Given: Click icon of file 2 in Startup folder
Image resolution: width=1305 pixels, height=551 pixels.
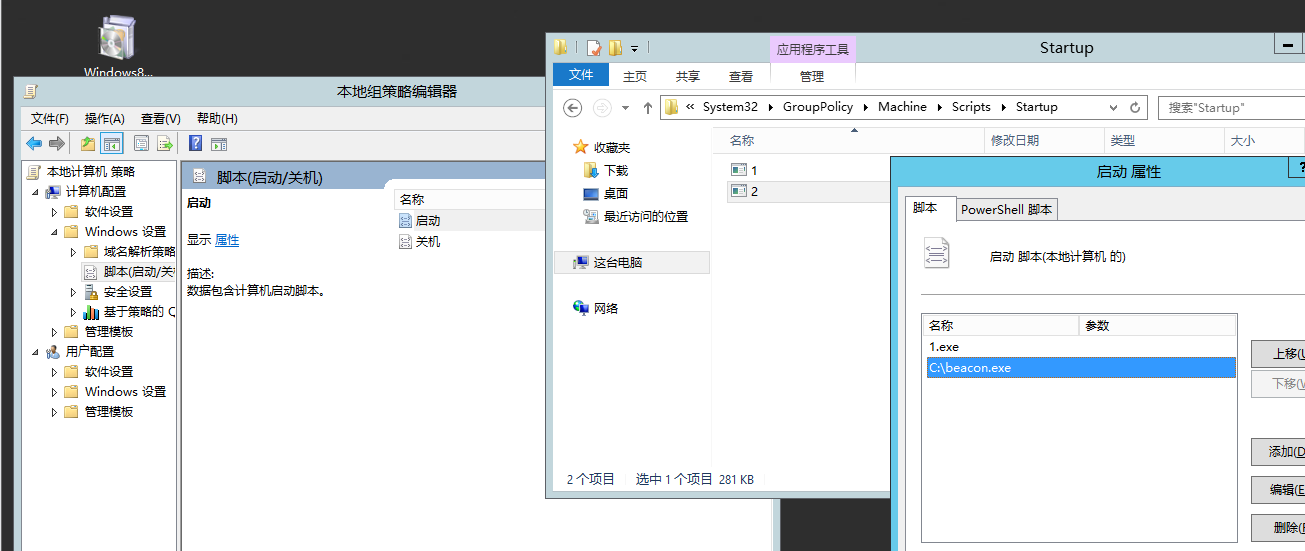Looking at the screenshot, I should coord(739,191).
